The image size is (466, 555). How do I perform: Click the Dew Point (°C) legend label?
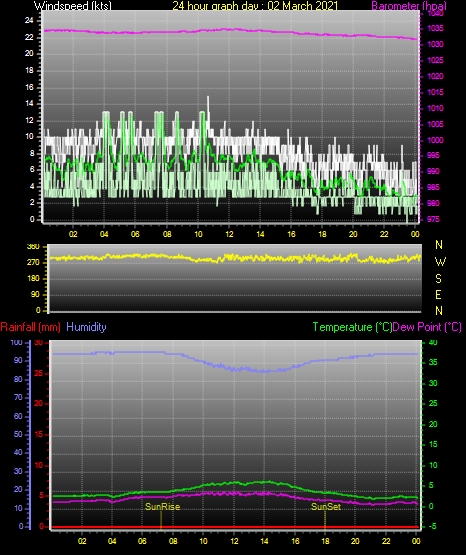tap(427, 327)
